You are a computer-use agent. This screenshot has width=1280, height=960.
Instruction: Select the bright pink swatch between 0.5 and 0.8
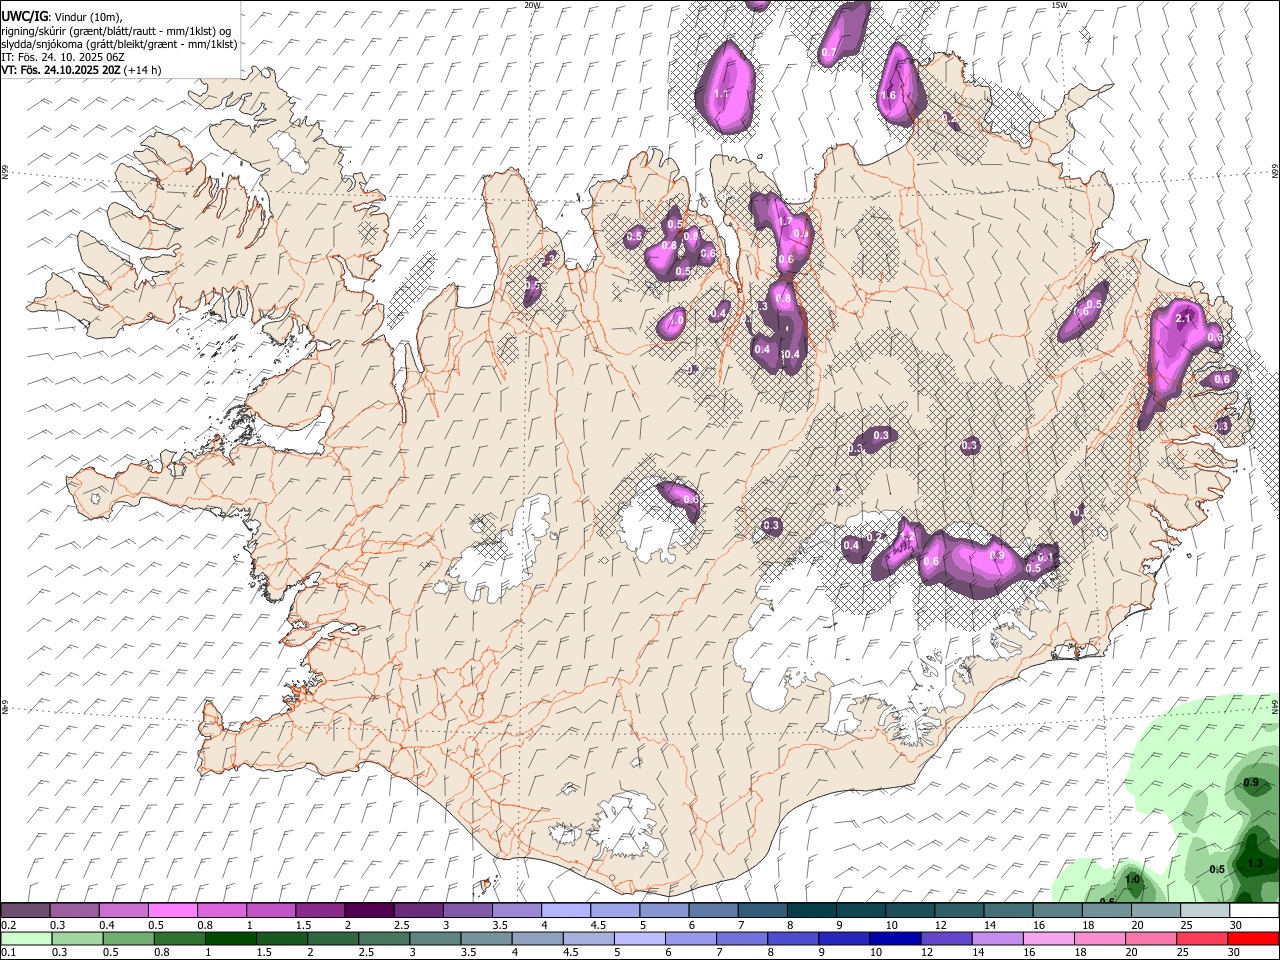[172, 911]
